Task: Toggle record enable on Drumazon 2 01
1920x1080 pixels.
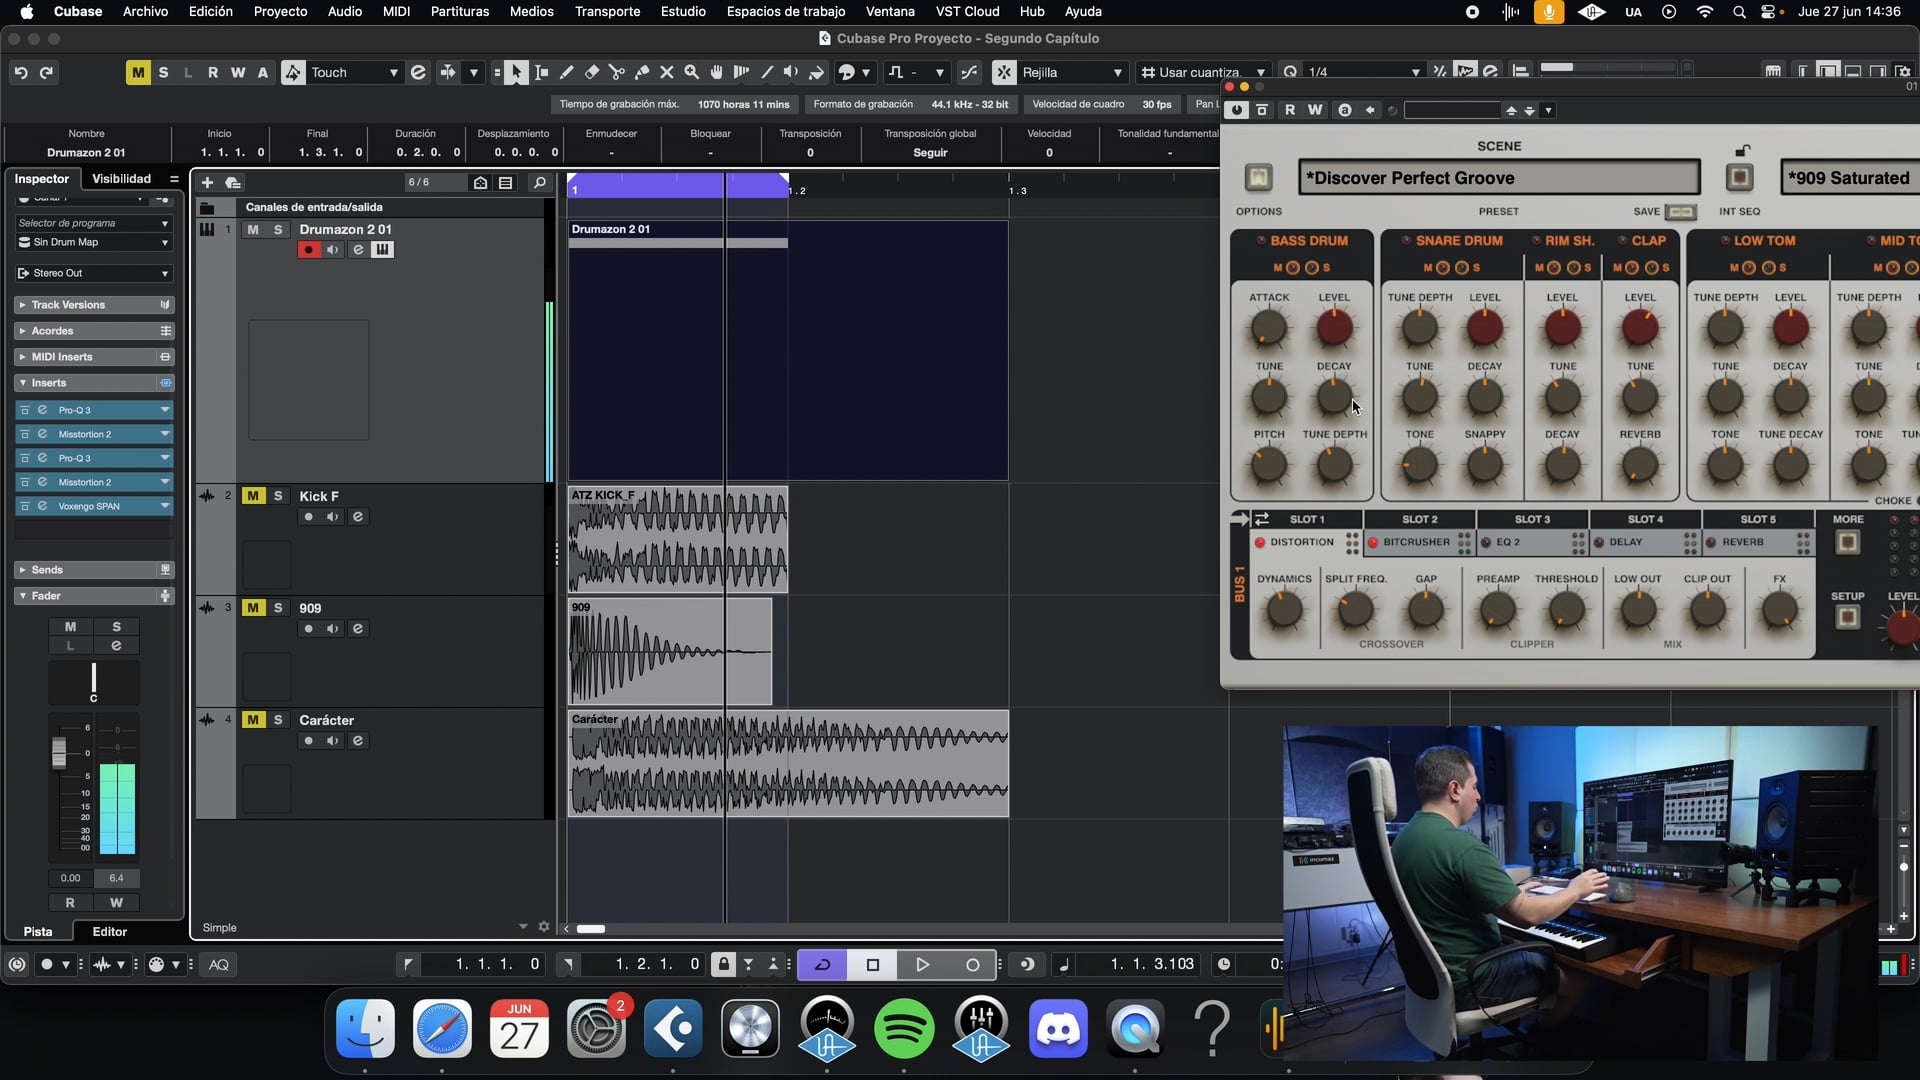Action: click(x=308, y=250)
